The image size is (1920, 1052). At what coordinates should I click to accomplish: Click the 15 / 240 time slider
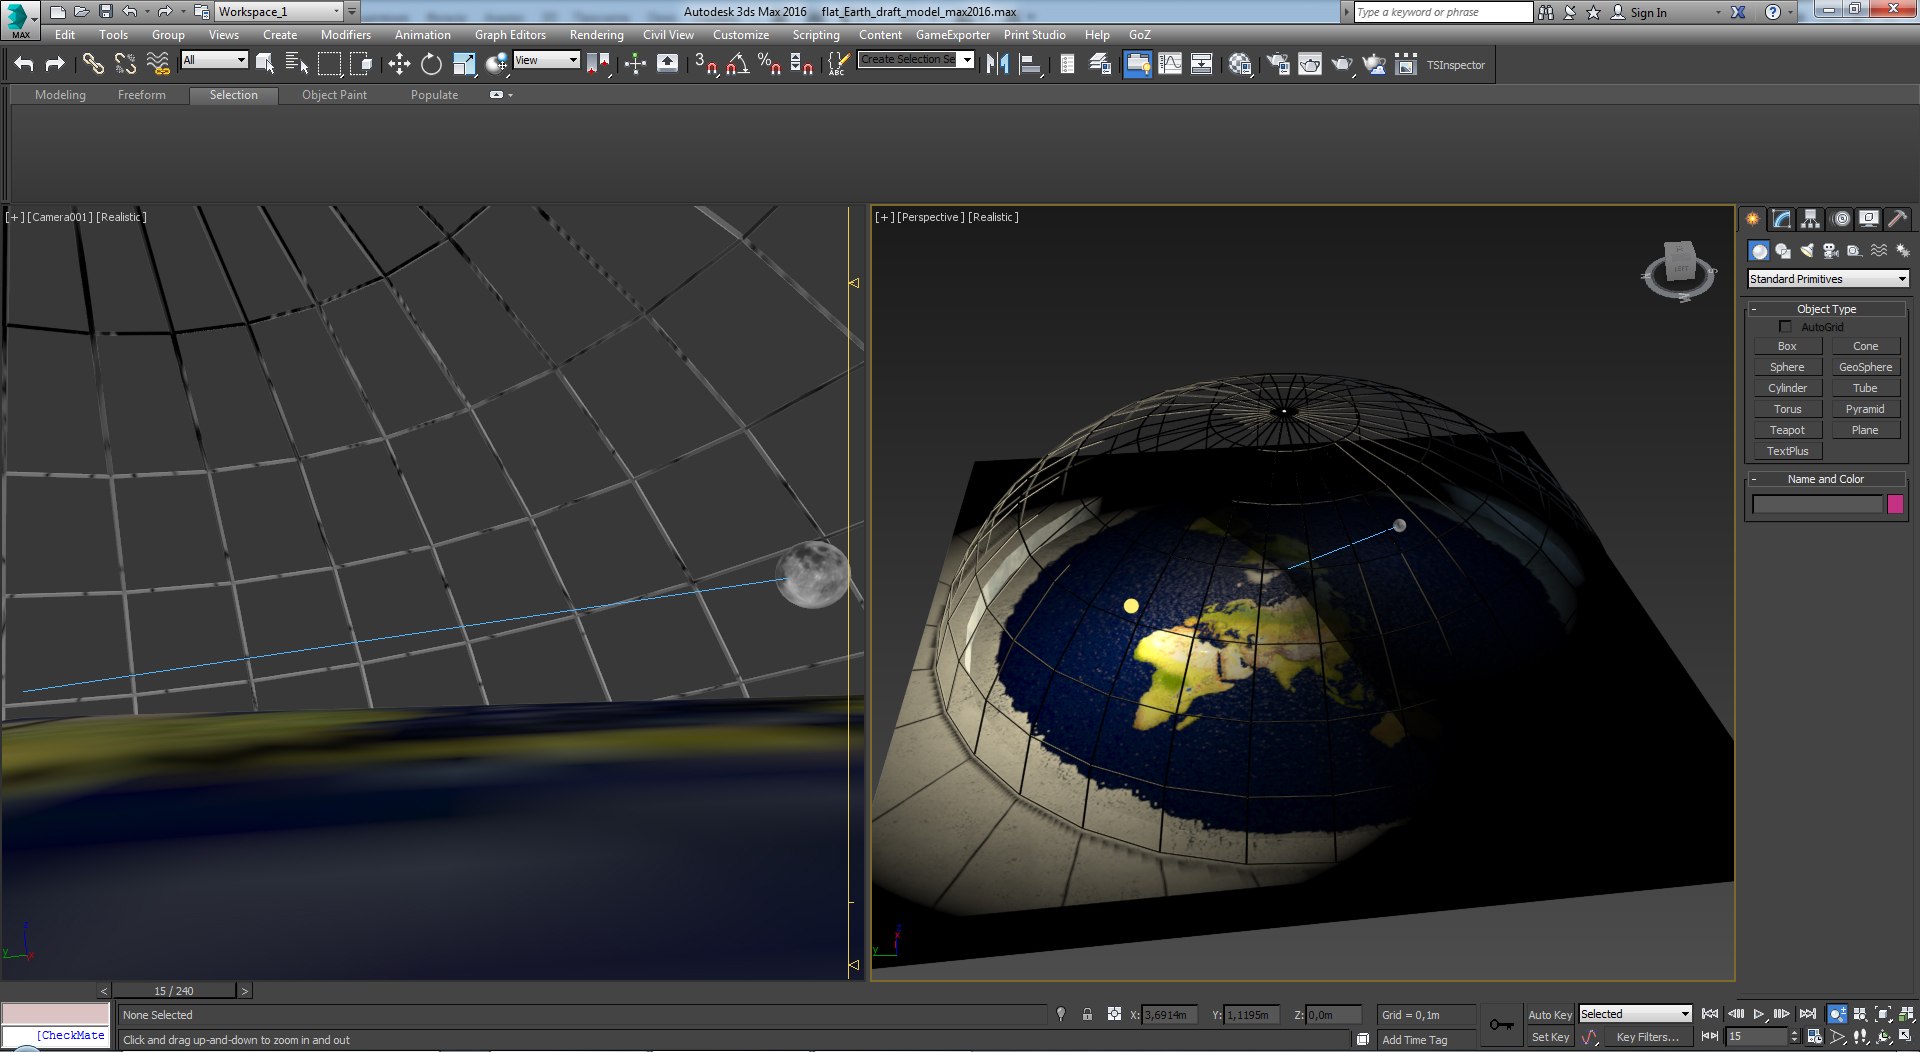coord(174,991)
